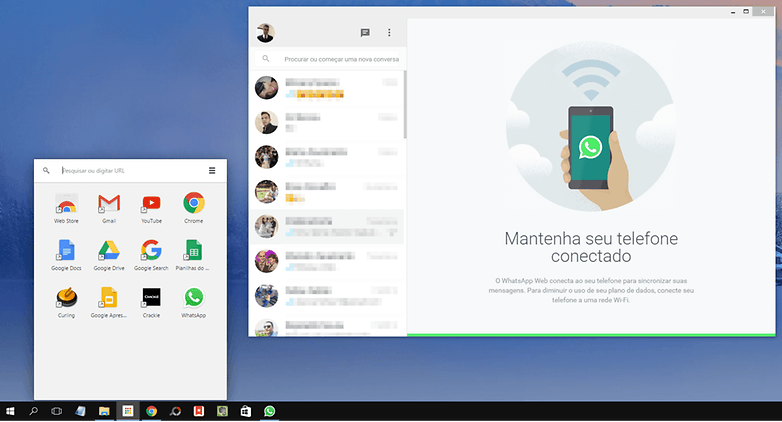Click the launcher search magnifier icon
This screenshot has height=422, width=782.
(46, 171)
